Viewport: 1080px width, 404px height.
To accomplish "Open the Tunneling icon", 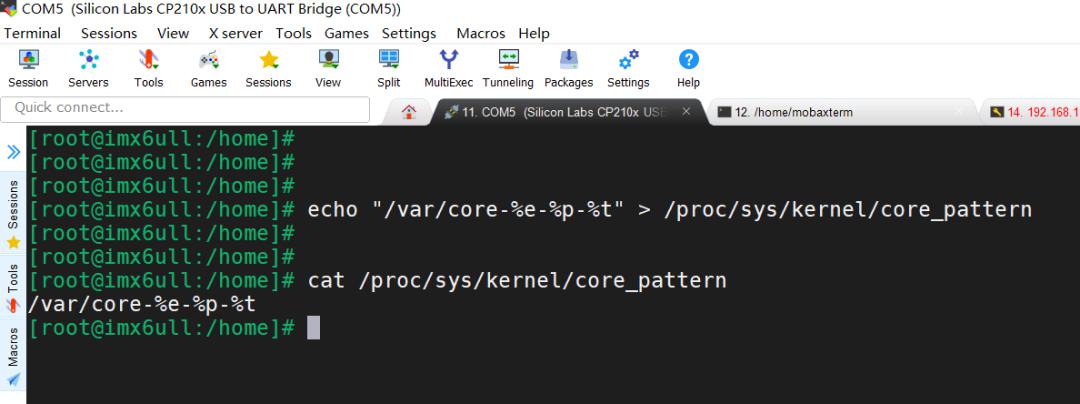I will coord(508,68).
